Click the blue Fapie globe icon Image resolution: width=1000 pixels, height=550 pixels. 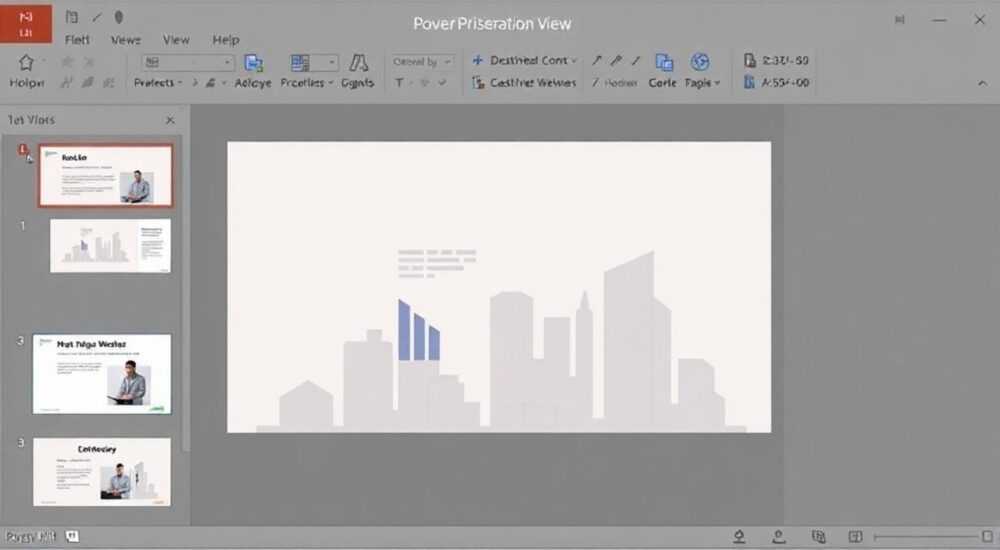(700, 62)
